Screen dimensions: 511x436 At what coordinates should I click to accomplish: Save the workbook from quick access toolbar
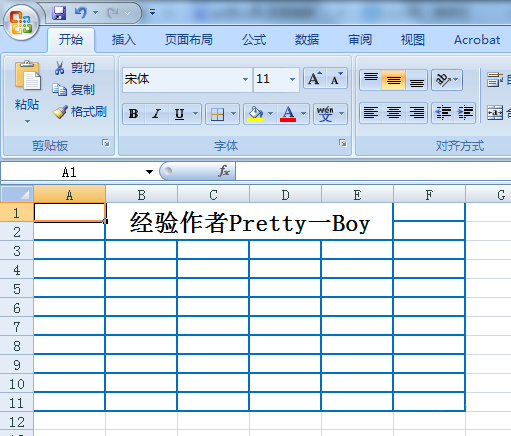point(59,13)
